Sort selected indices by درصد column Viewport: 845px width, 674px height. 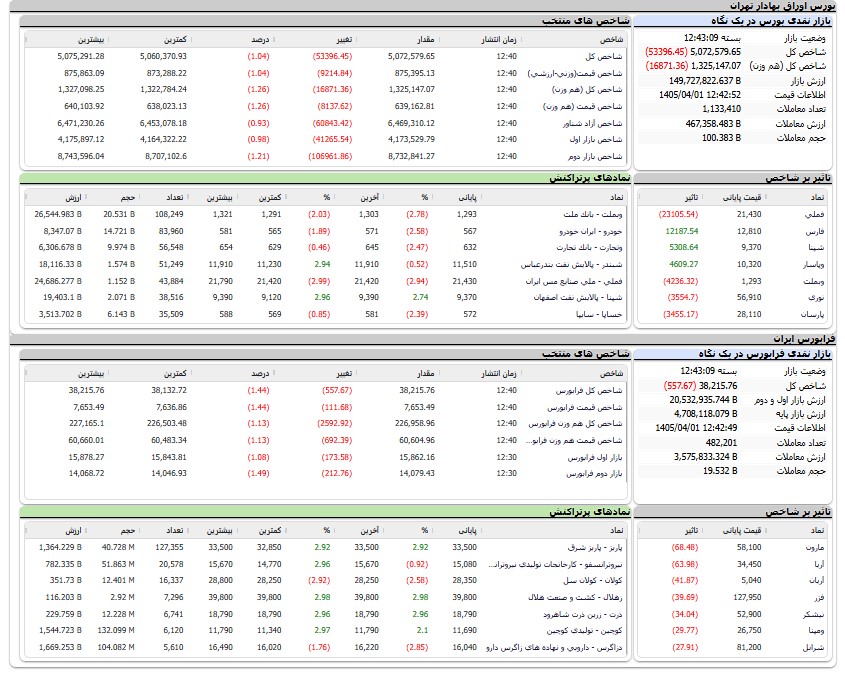point(260,40)
